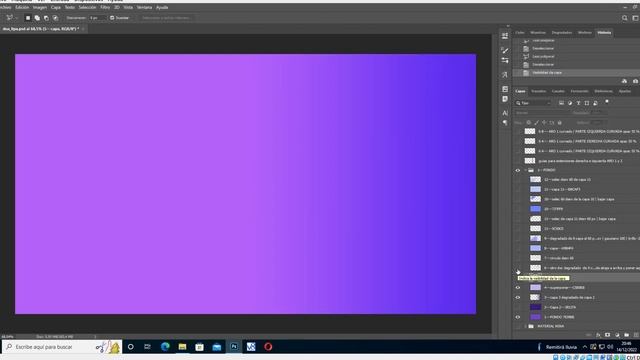
Task: Hide layer '4 — superponer'
Action: pyautogui.click(x=518, y=287)
